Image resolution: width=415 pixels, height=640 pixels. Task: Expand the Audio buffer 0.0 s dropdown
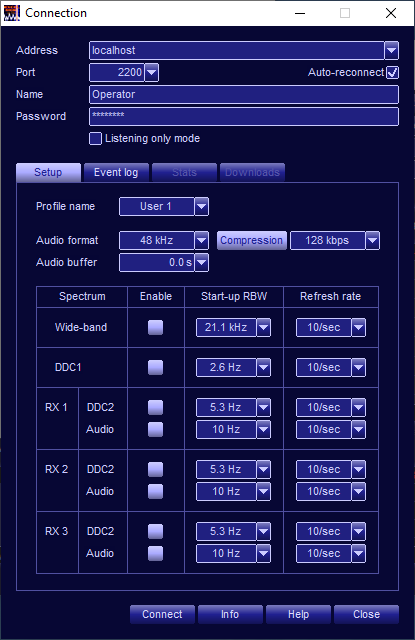pyautogui.click(x=202, y=262)
